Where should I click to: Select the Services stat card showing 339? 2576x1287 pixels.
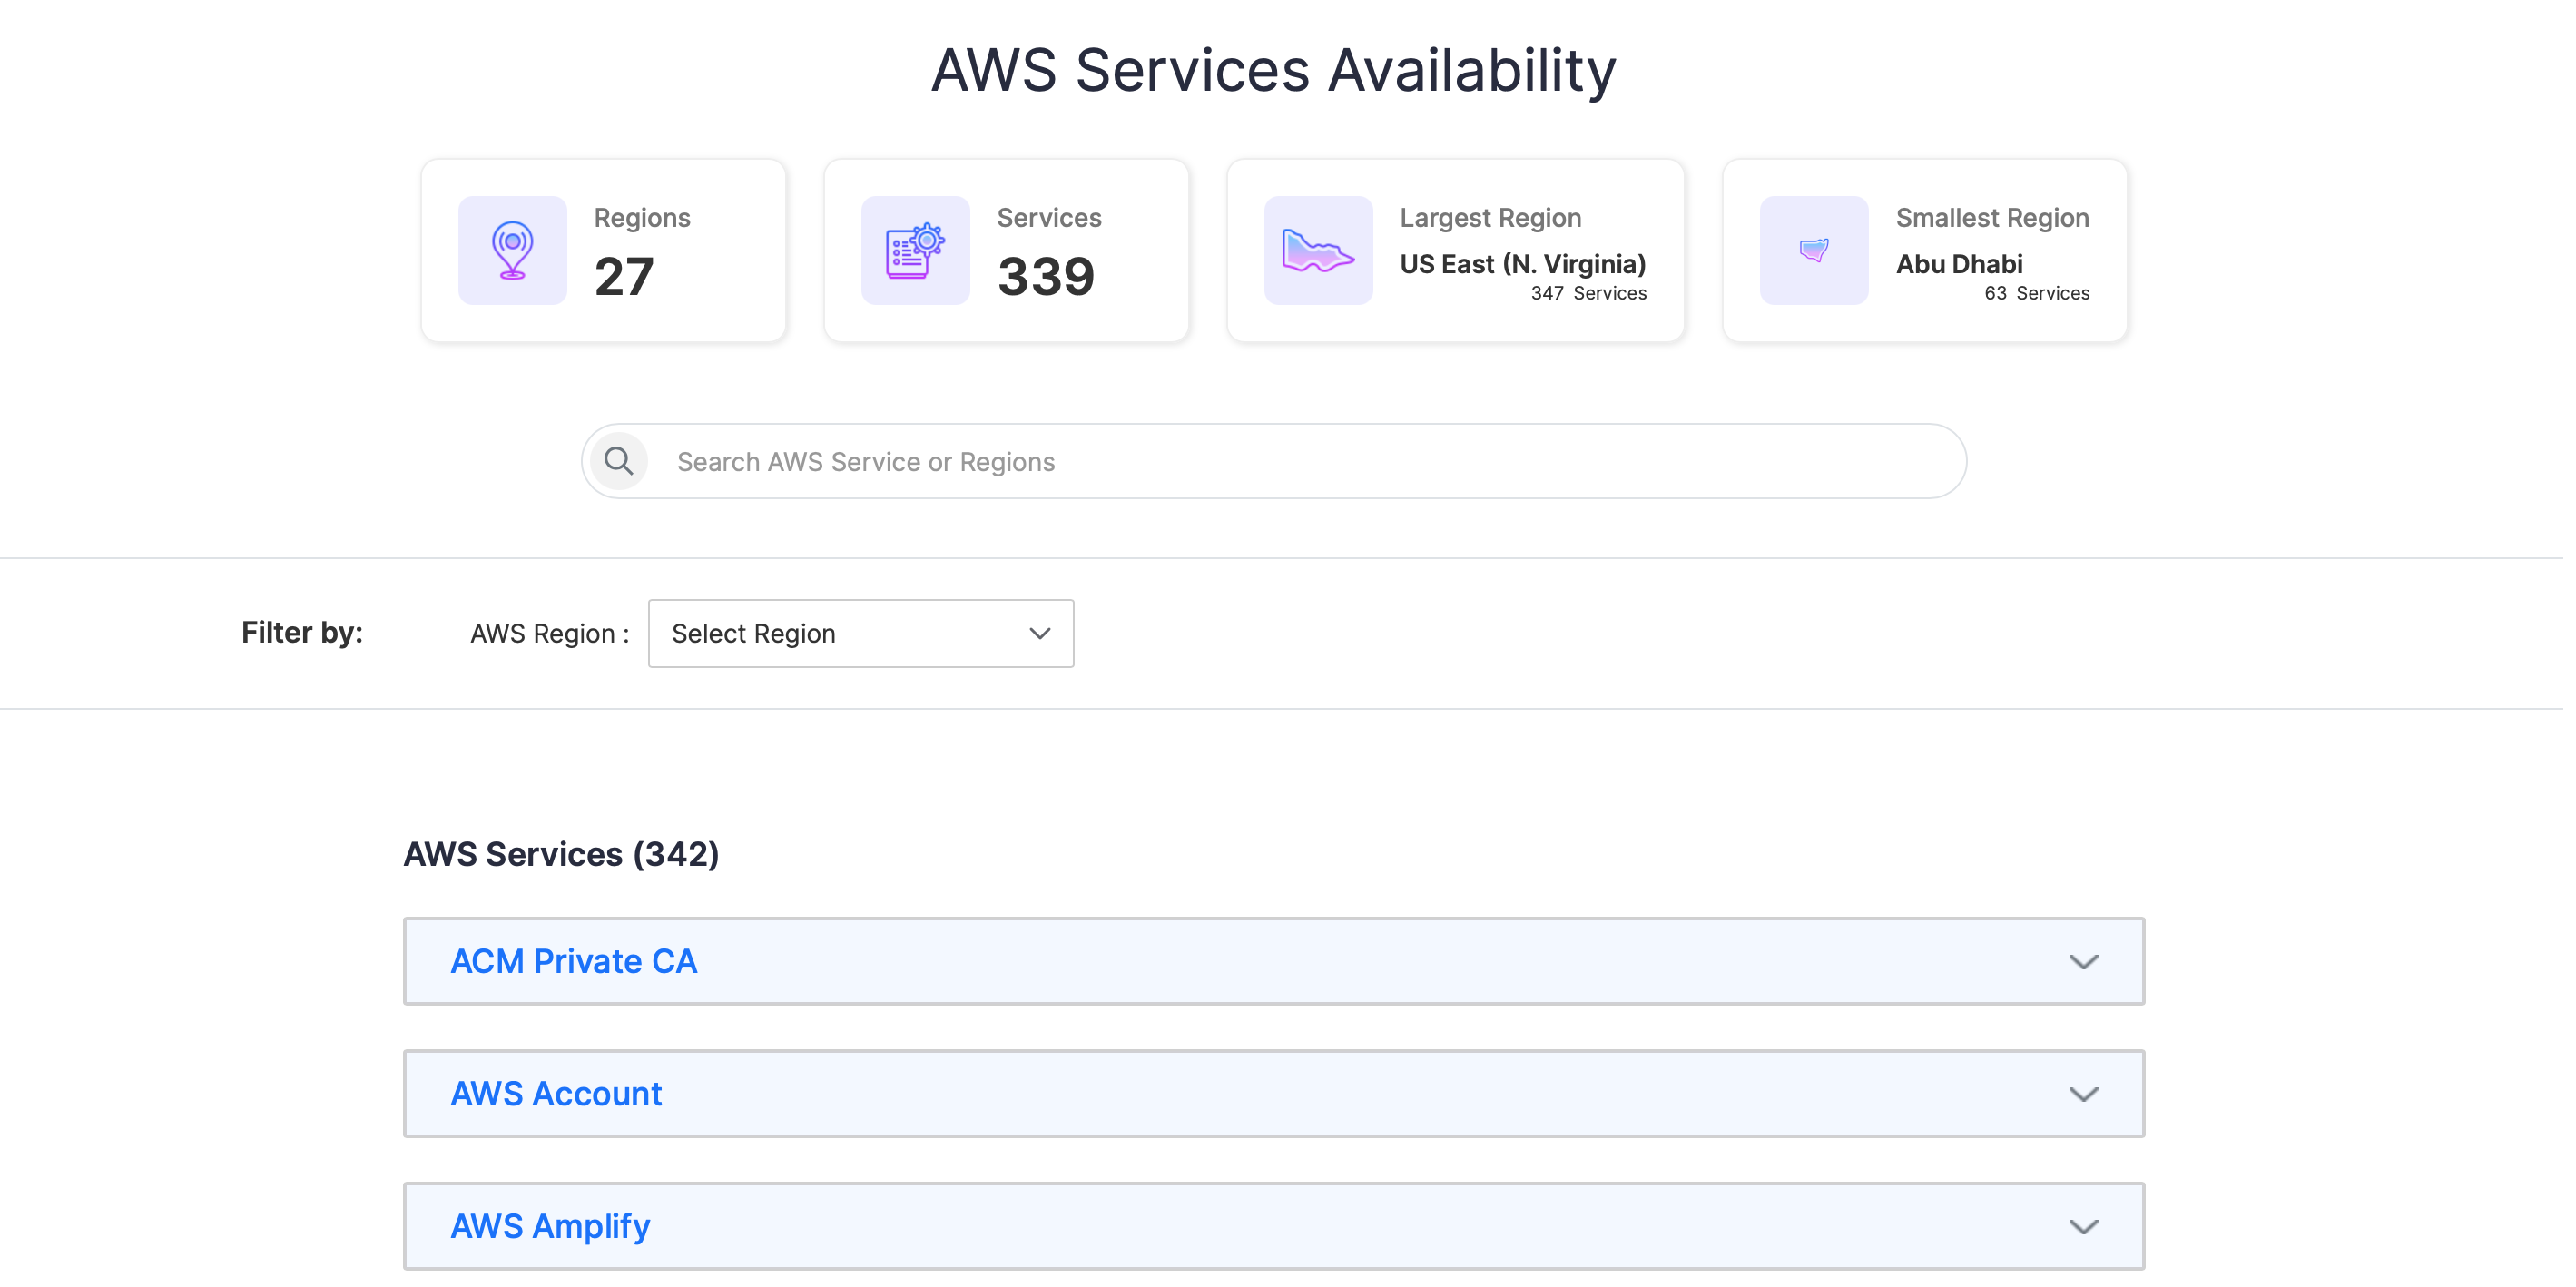point(1006,250)
